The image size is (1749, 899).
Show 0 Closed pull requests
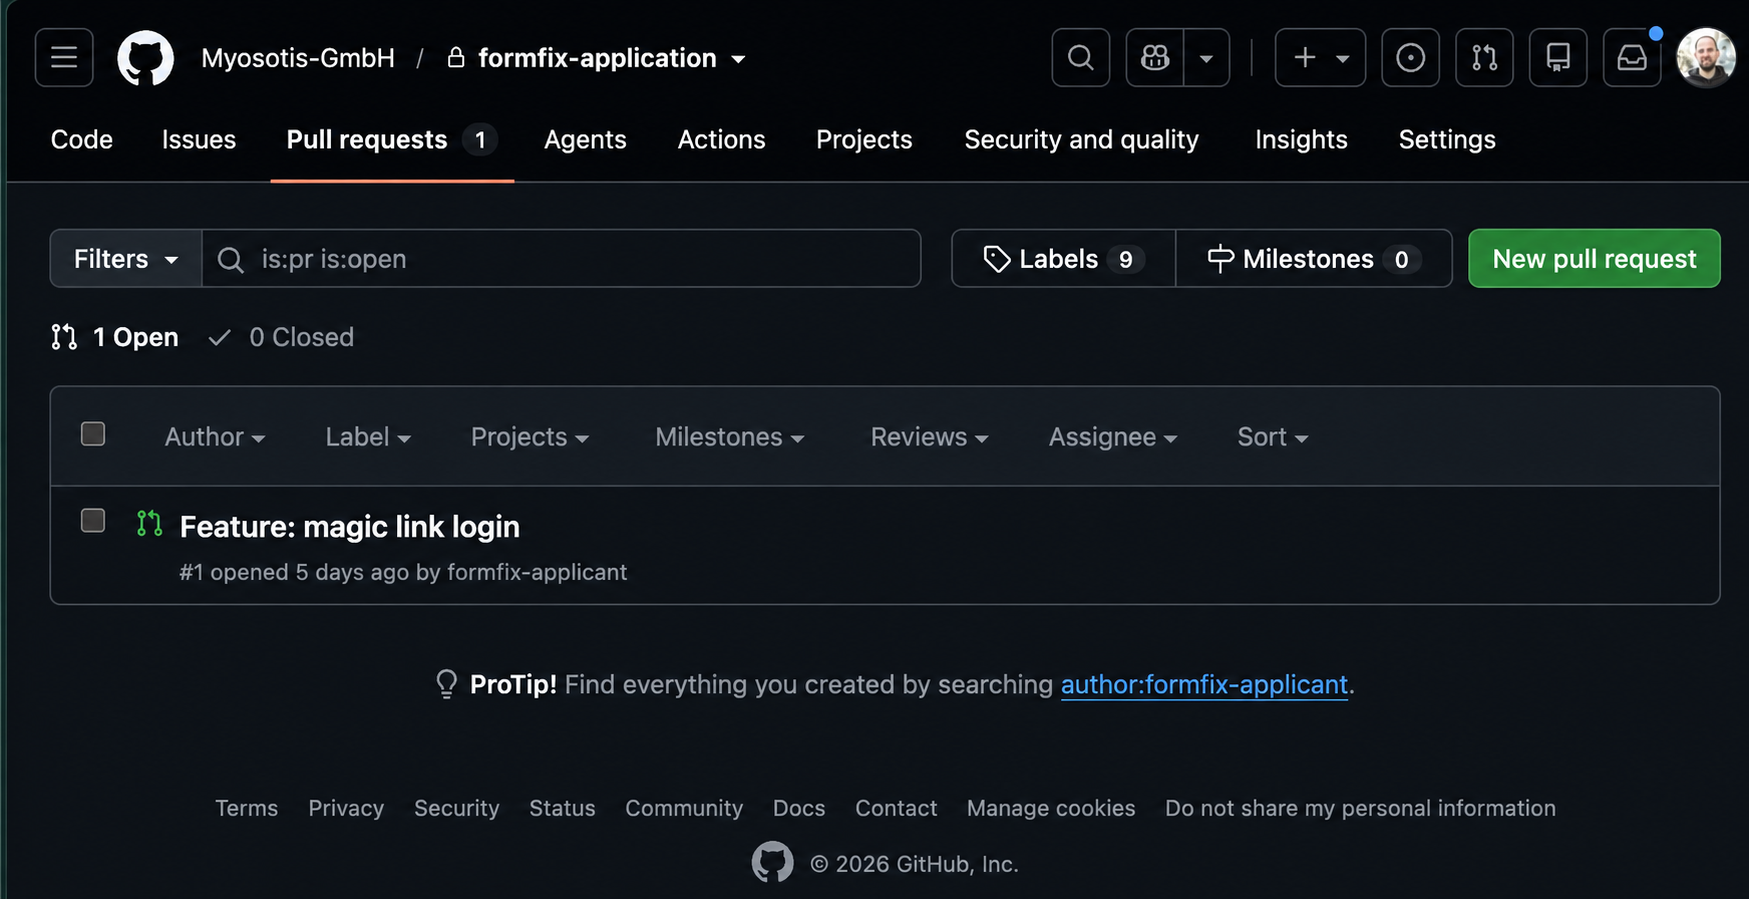point(281,337)
